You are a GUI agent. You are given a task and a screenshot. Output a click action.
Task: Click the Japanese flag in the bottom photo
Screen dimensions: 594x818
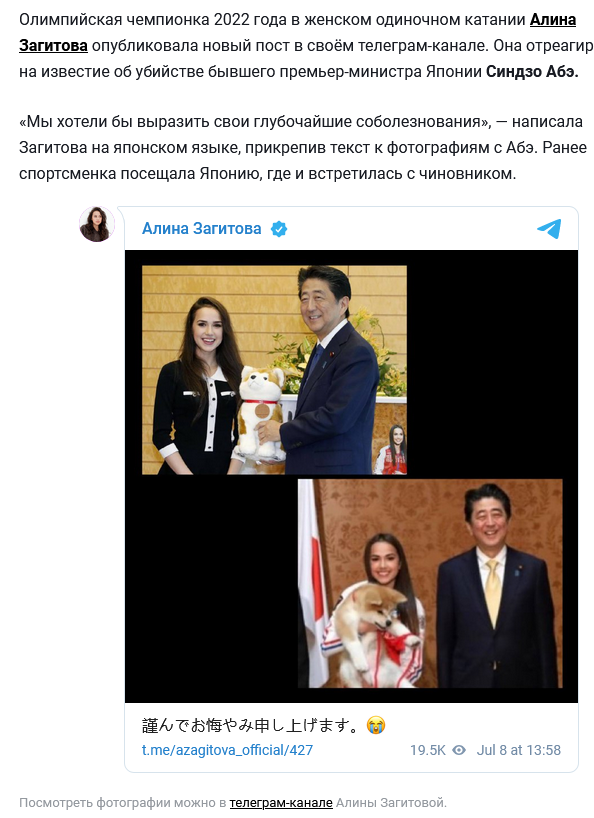click(312, 582)
